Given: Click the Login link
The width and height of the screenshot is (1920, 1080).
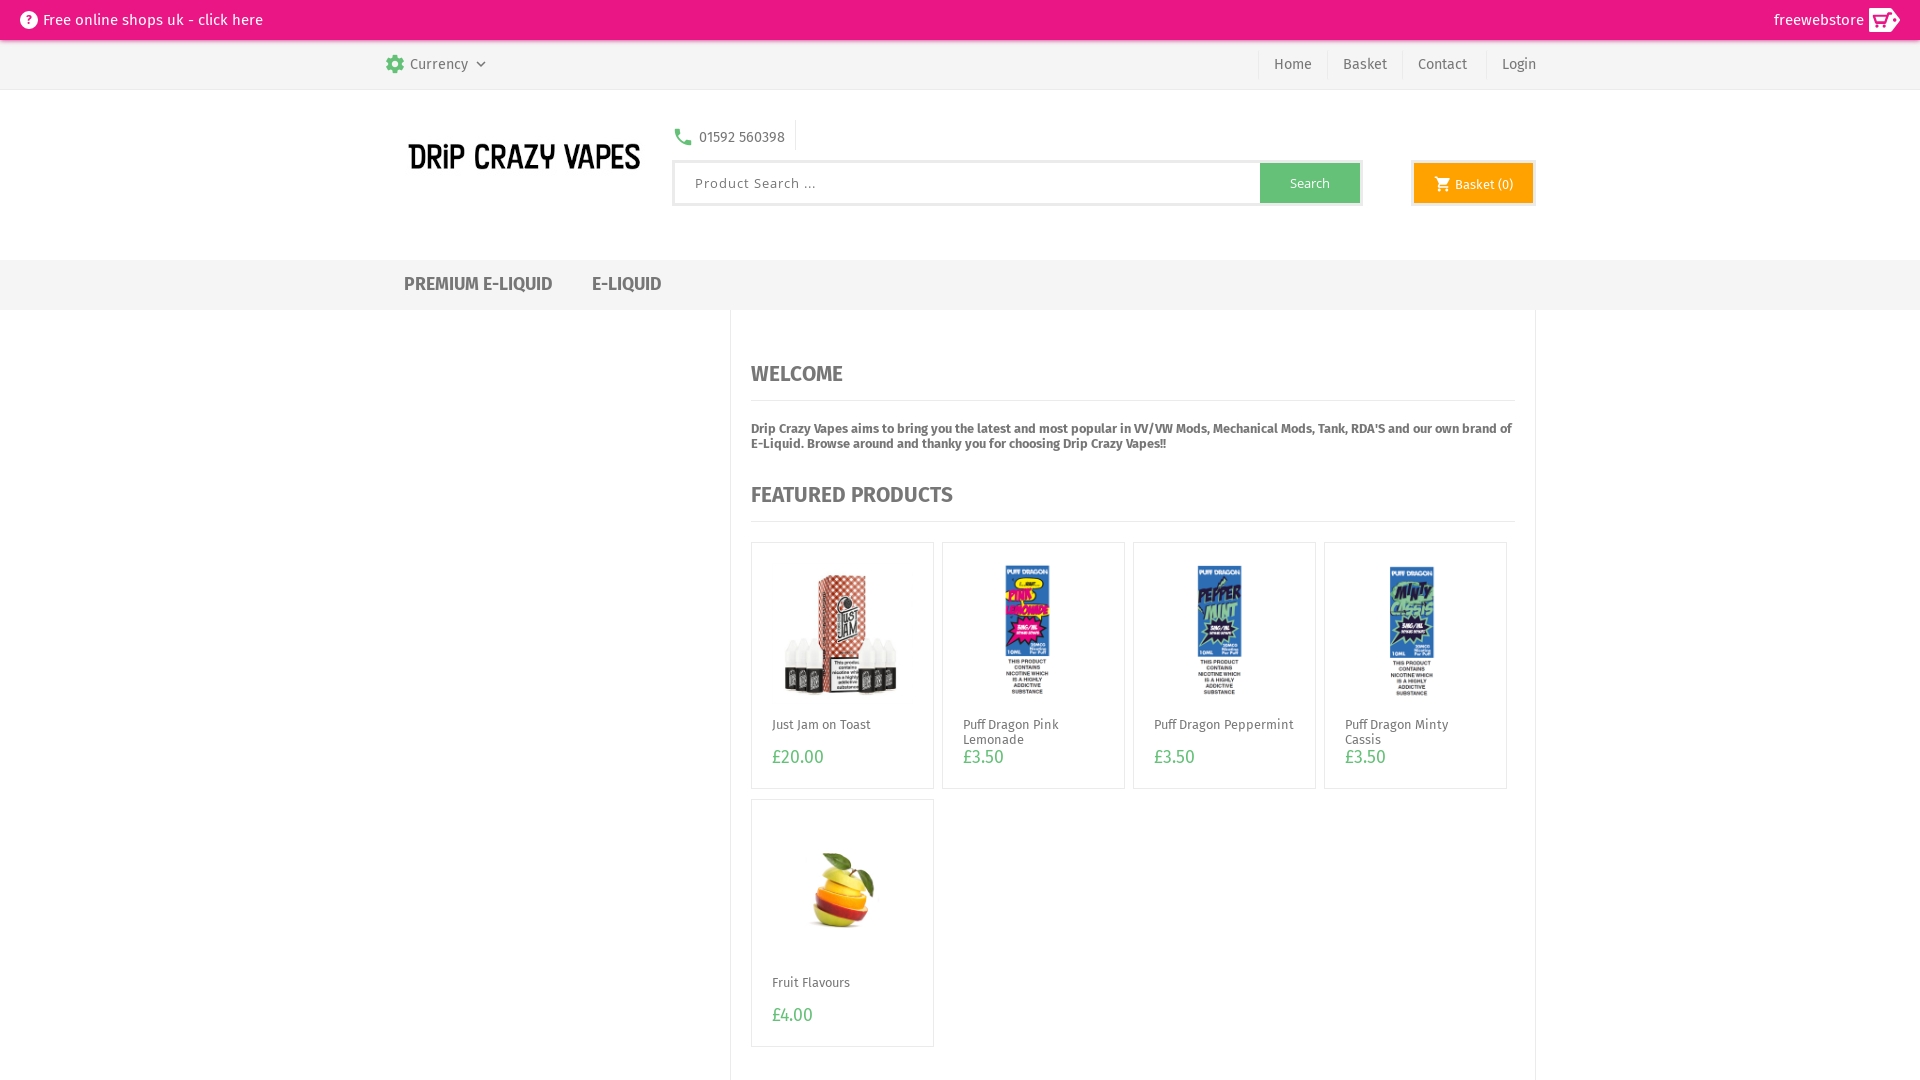Looking at the screenshot, I should click(x=1518, y=64).
